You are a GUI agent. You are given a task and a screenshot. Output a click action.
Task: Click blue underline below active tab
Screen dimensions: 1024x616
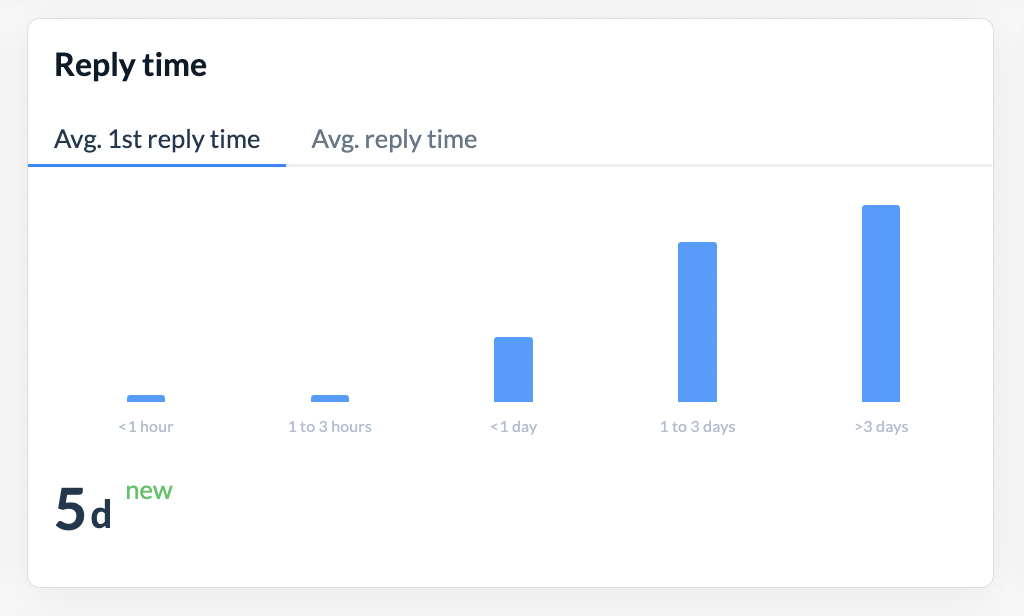point(157,164)
